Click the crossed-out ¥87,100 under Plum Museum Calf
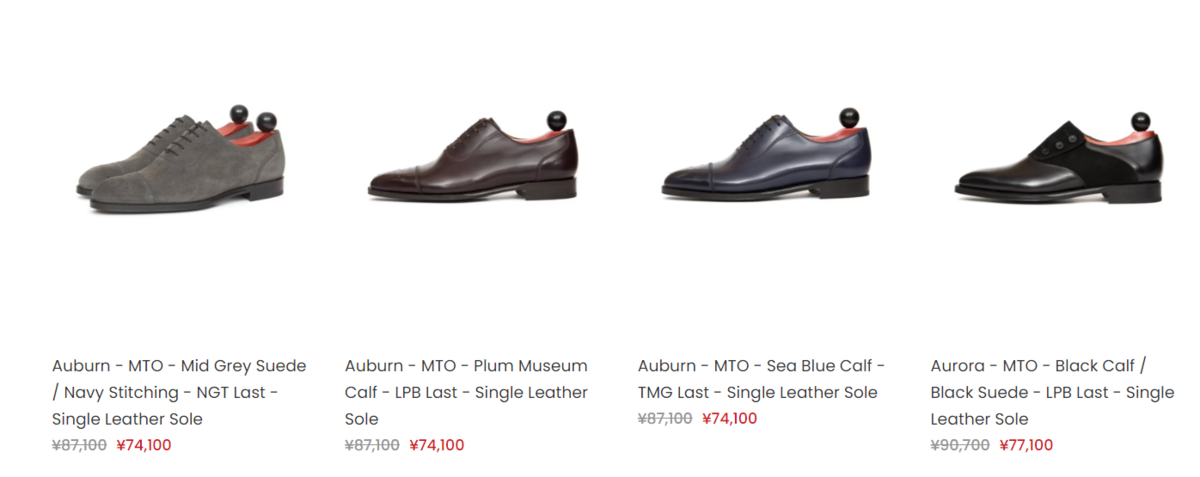 coord(373,445)
